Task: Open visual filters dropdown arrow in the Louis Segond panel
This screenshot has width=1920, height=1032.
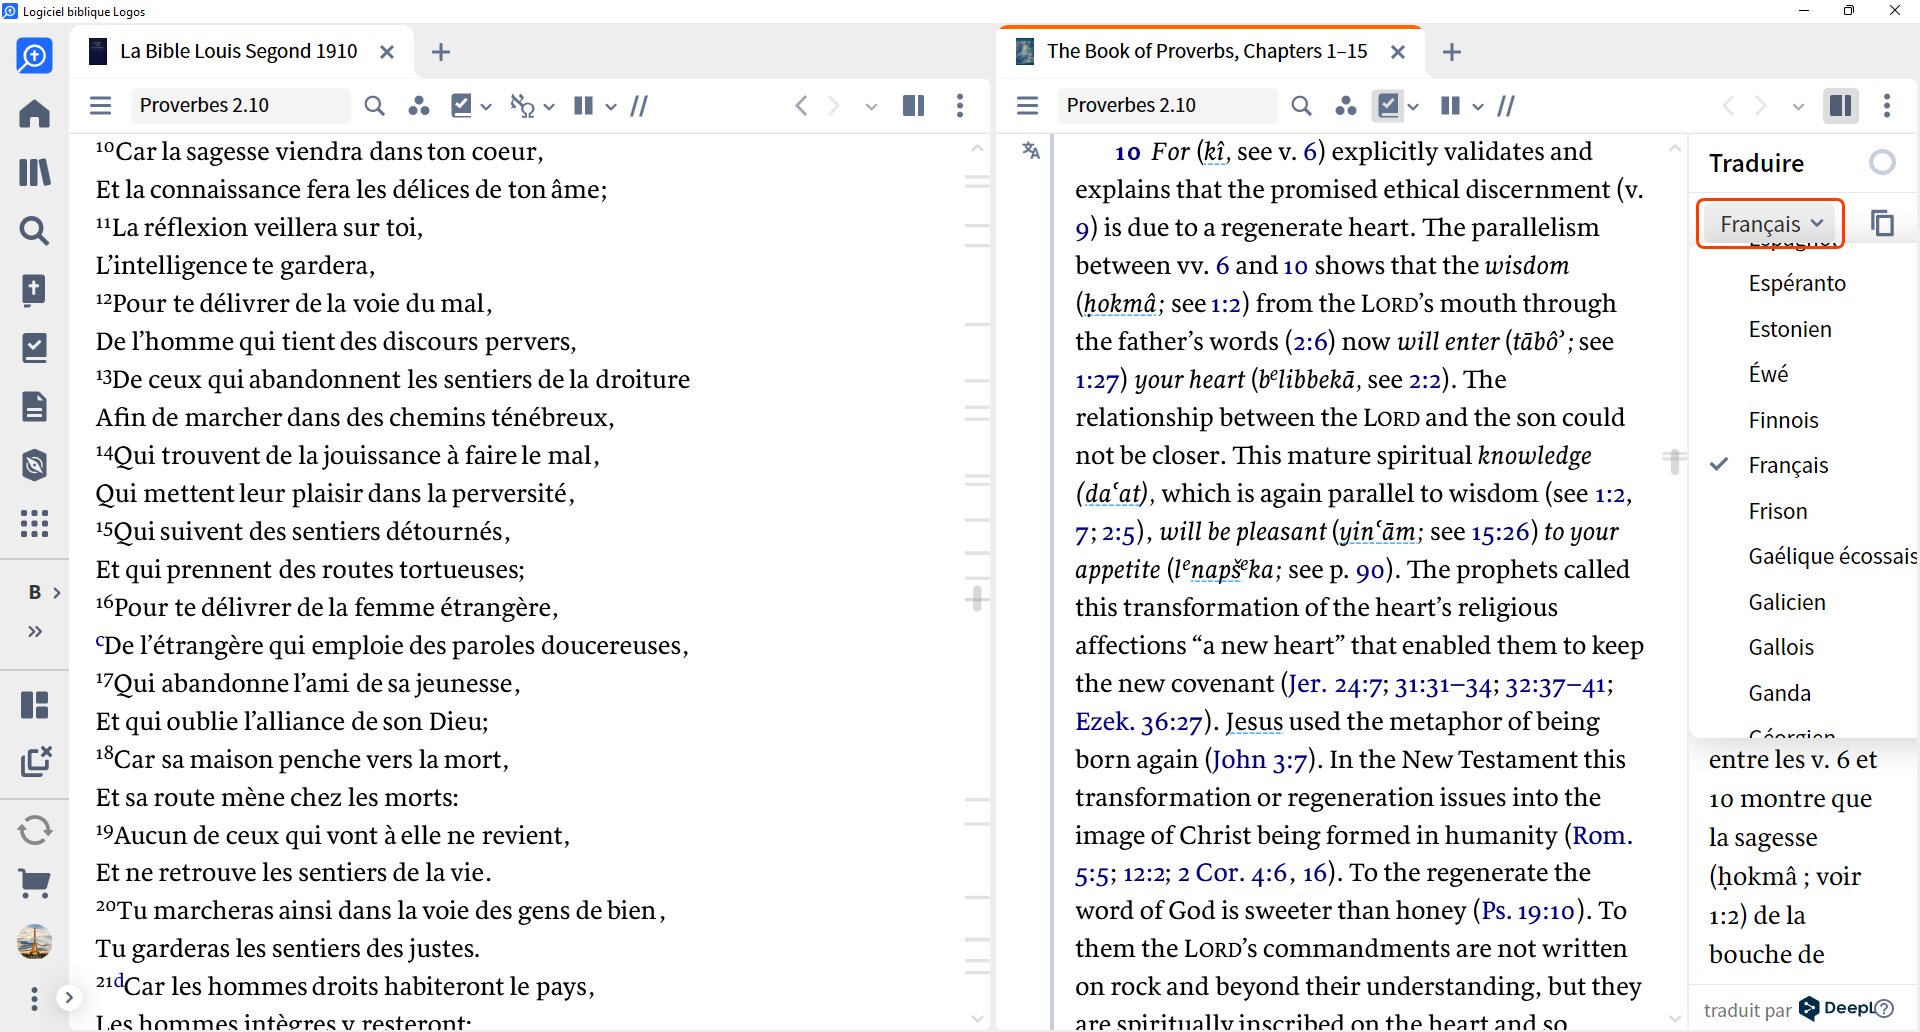Action: [x=486, y=106]
